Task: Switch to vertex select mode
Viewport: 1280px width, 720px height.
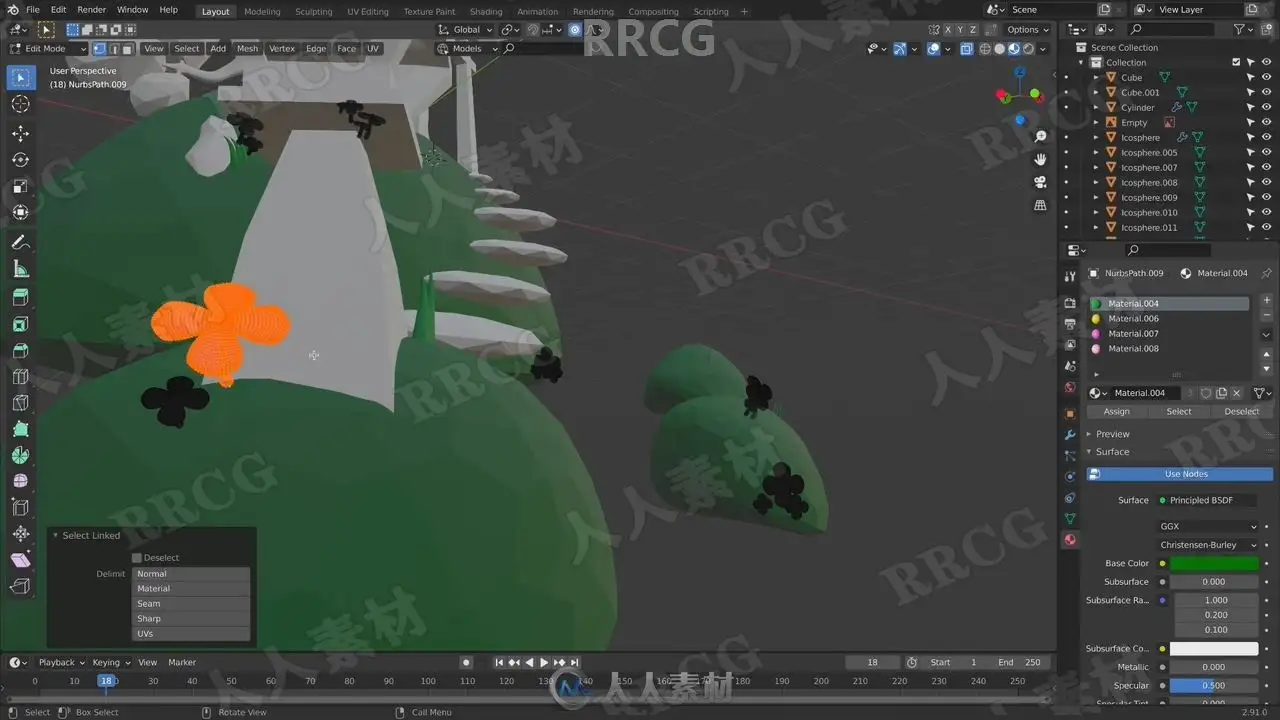Action: click(x=99, y=49)
